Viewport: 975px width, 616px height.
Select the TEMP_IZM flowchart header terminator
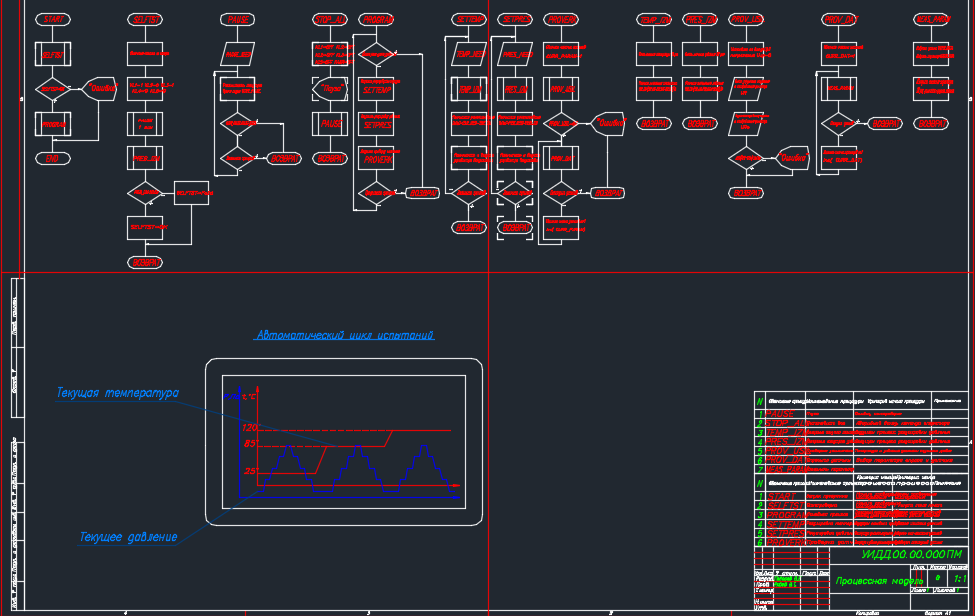pyautogui.click(x=655, y=19)
